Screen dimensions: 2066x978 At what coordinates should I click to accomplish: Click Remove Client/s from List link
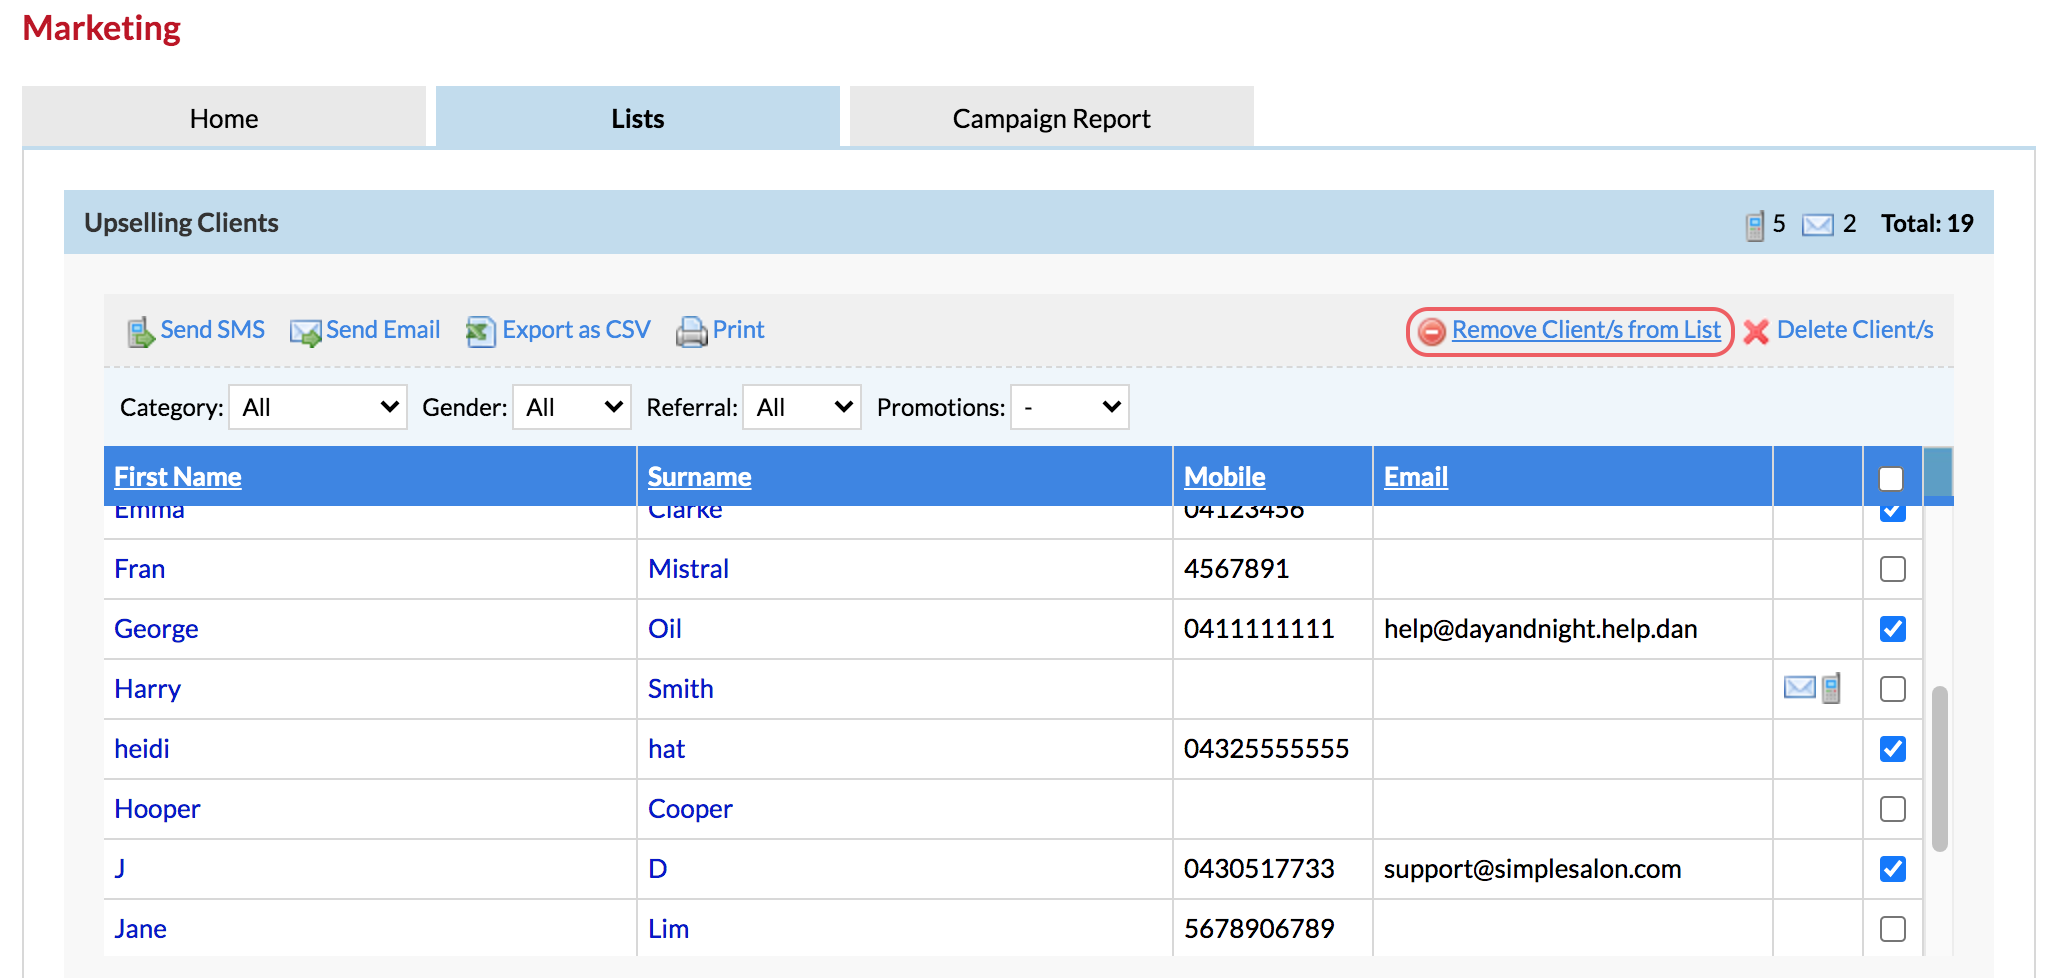coord(1586,330)
